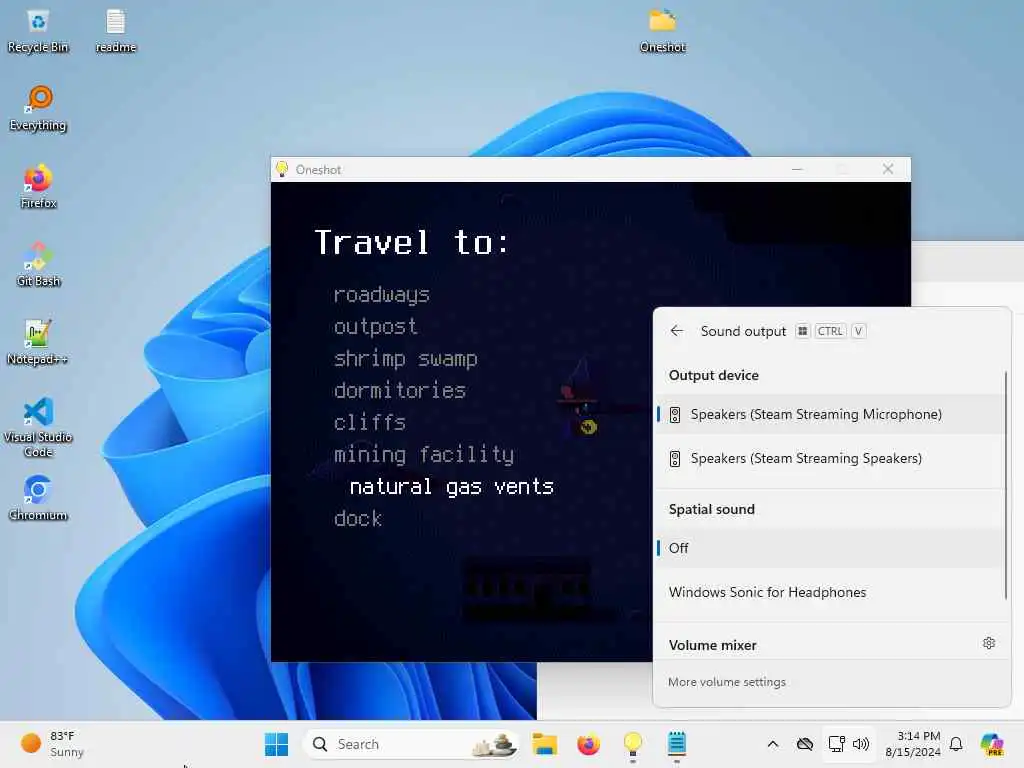Viewport: 1024px width, 768px height.
Task: Click the lightbulb icon in Oneshot title bar
Action: tap(282, 169)
